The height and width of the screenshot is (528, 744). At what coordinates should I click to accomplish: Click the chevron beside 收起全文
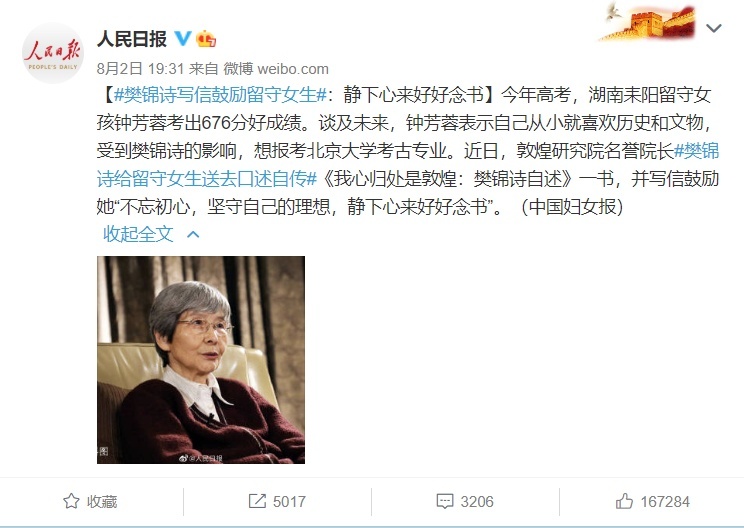tap(193, 234)
